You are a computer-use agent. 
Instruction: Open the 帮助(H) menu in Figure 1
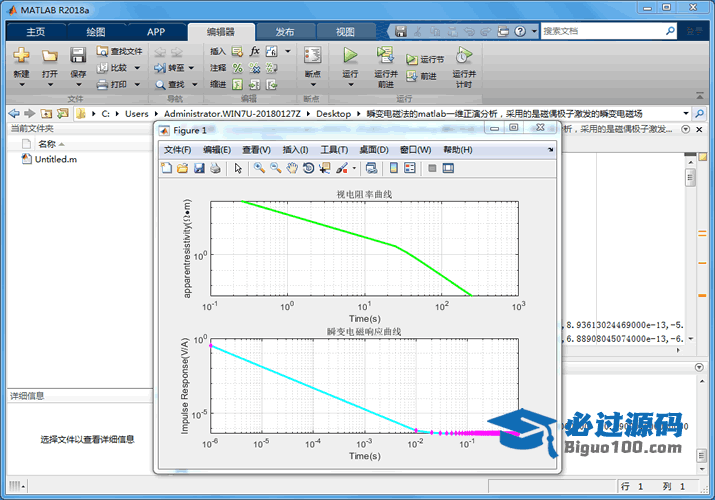458,150
